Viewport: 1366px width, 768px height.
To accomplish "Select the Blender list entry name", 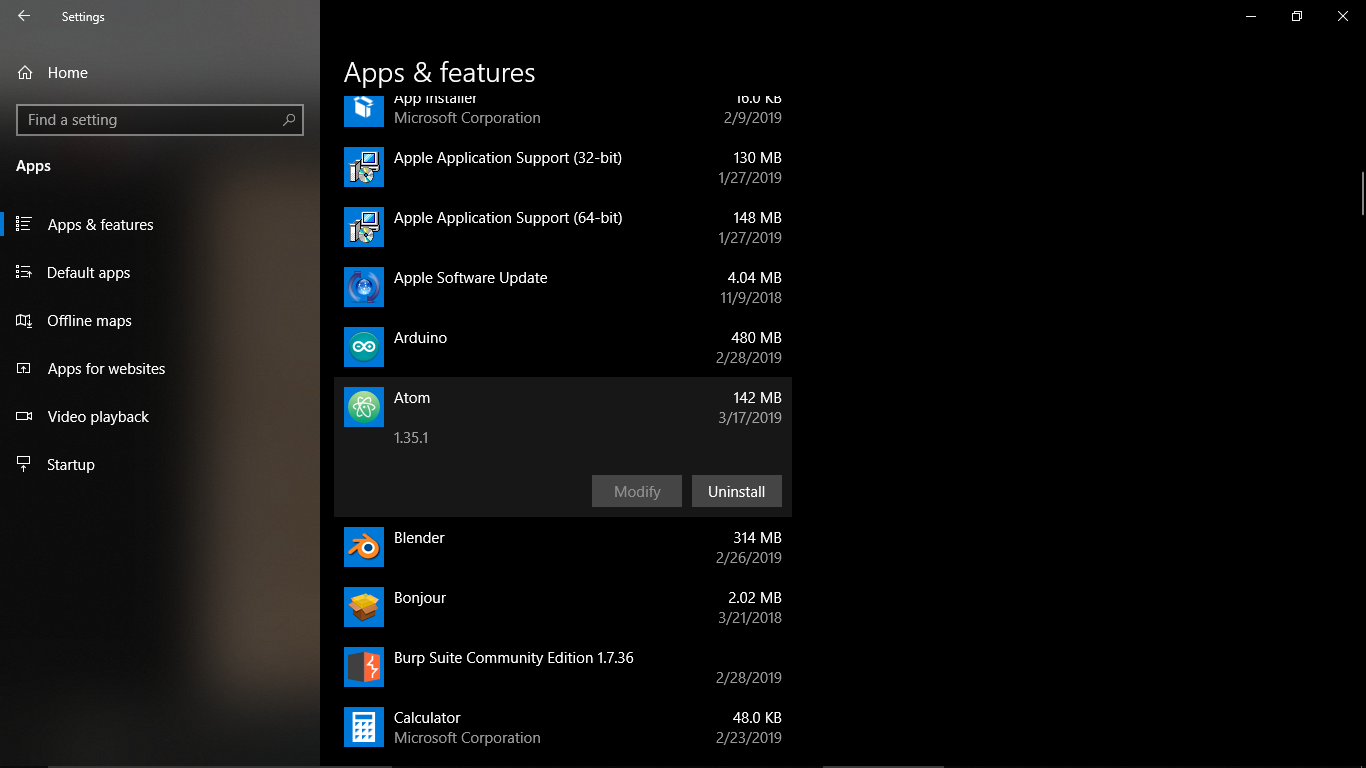I will [x=419, y=538].
